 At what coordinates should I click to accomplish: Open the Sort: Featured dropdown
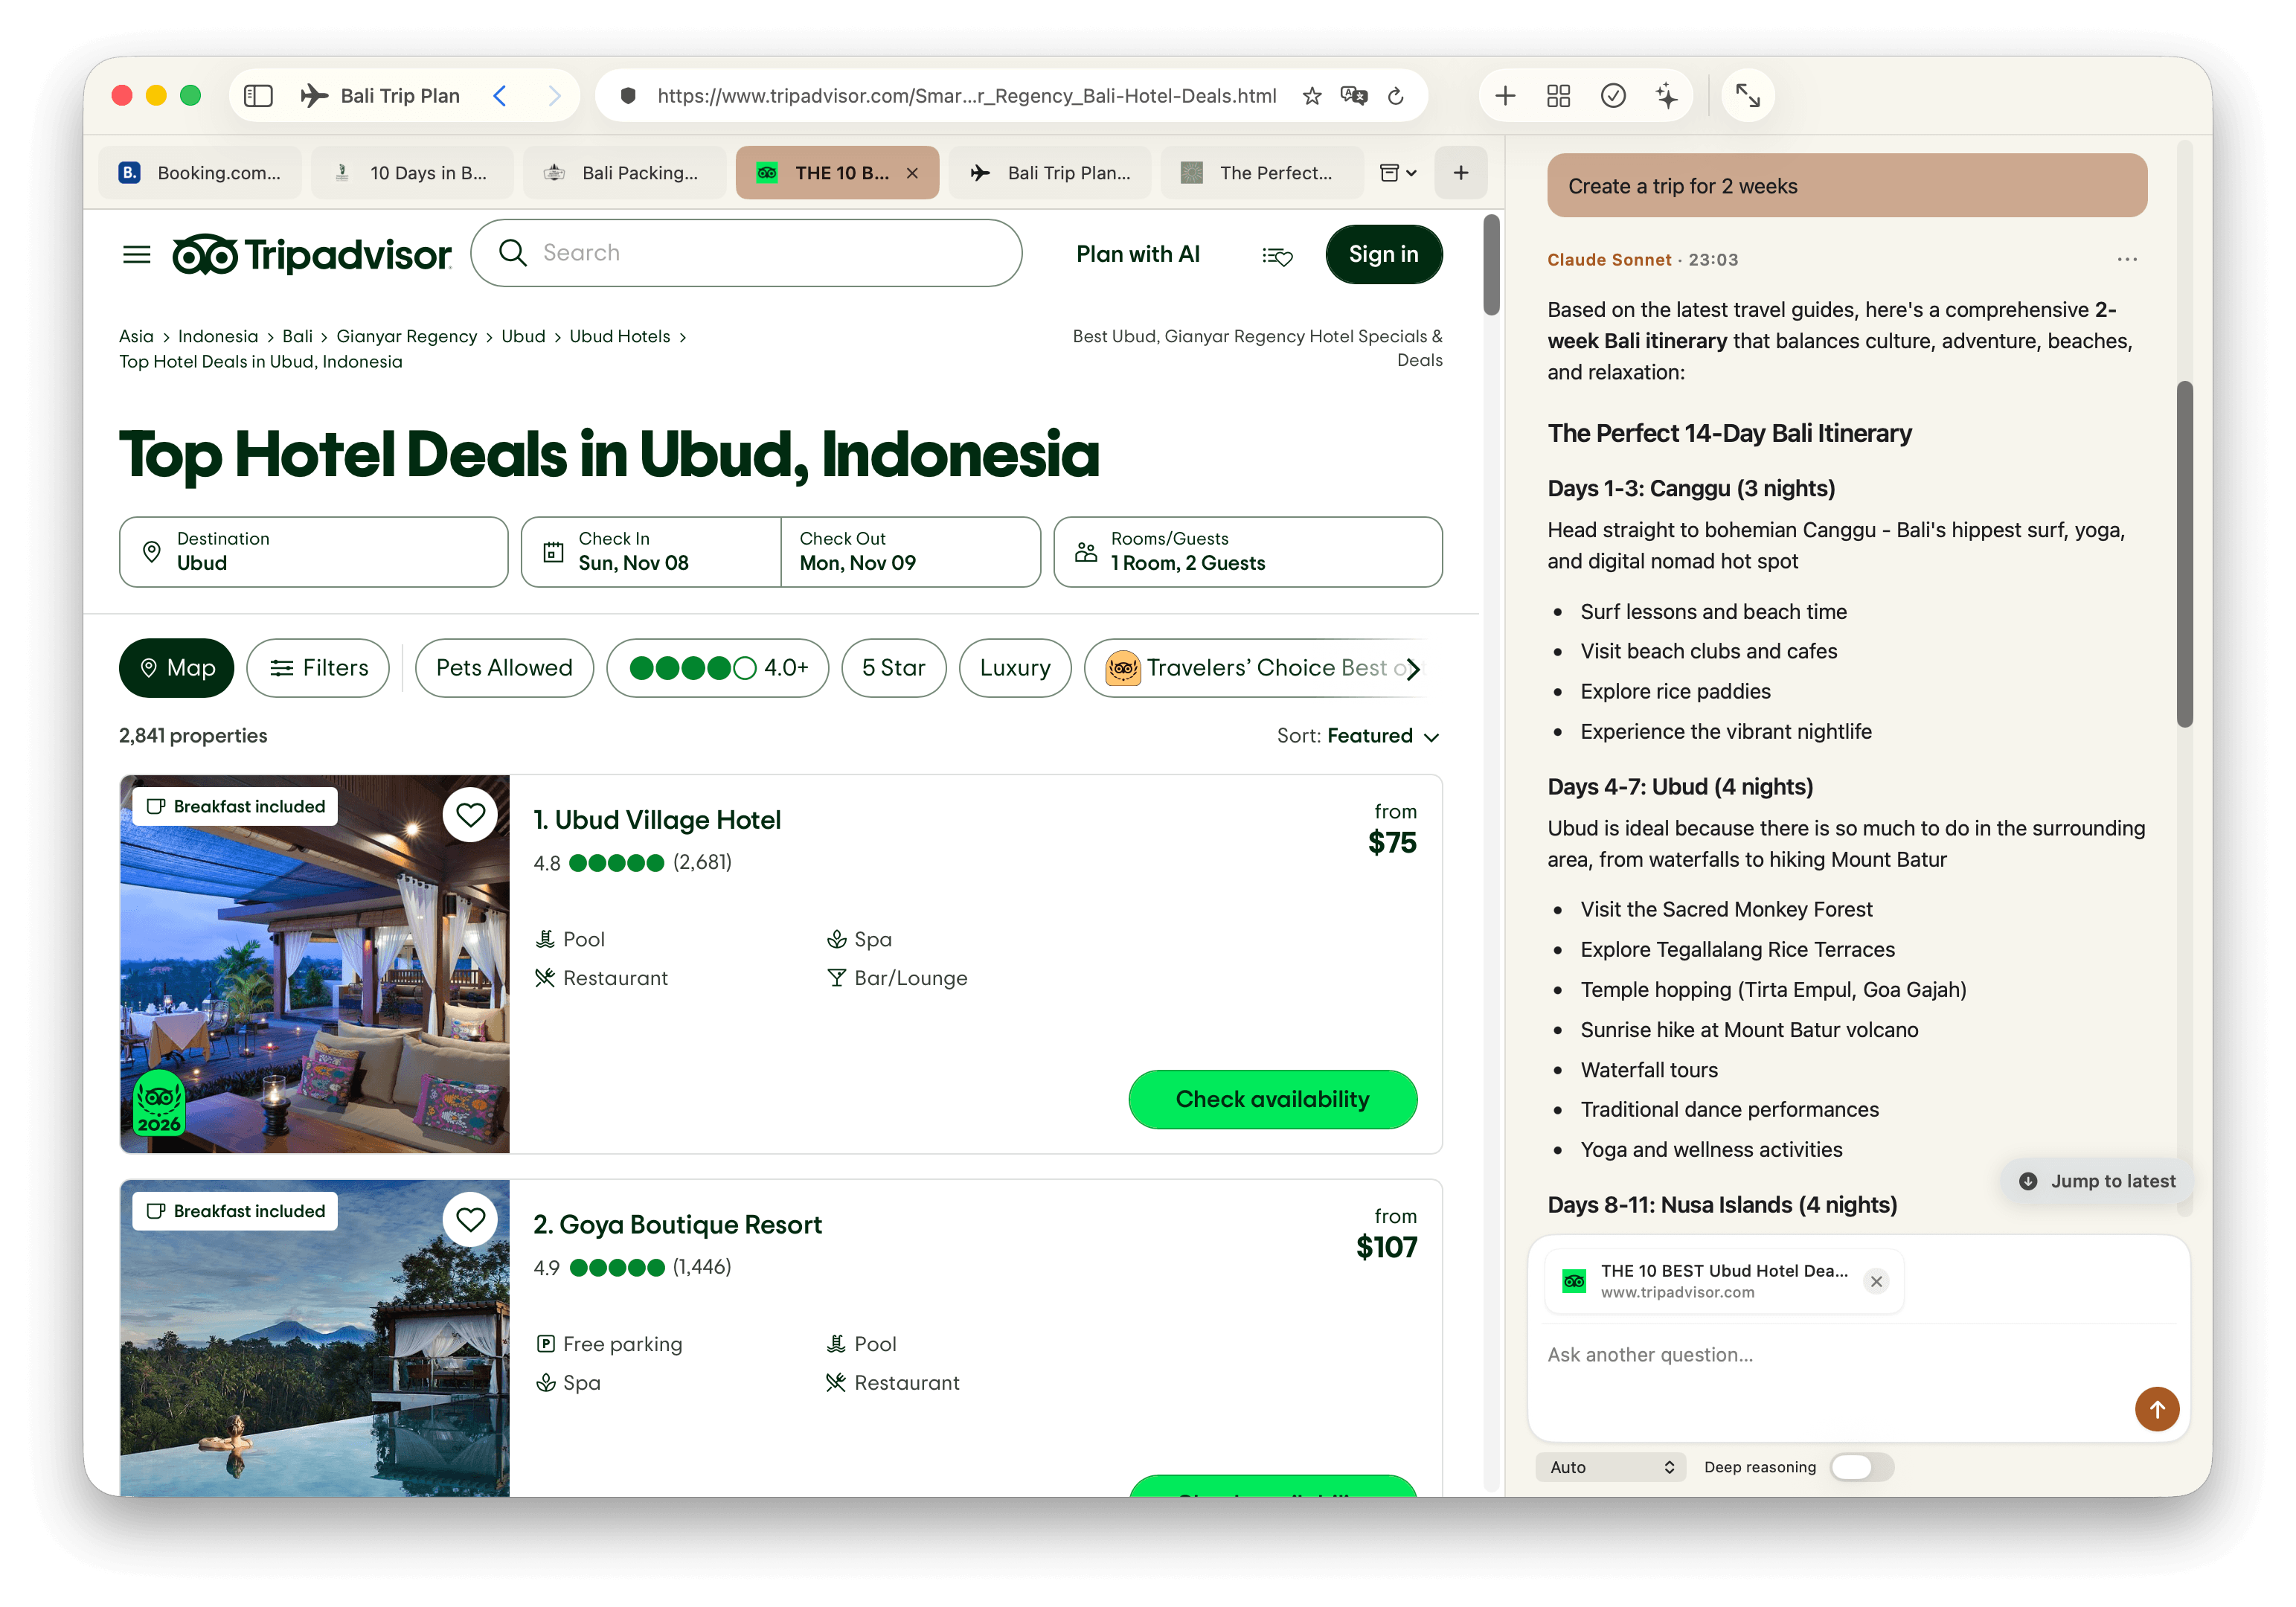tap(1358, 735)
